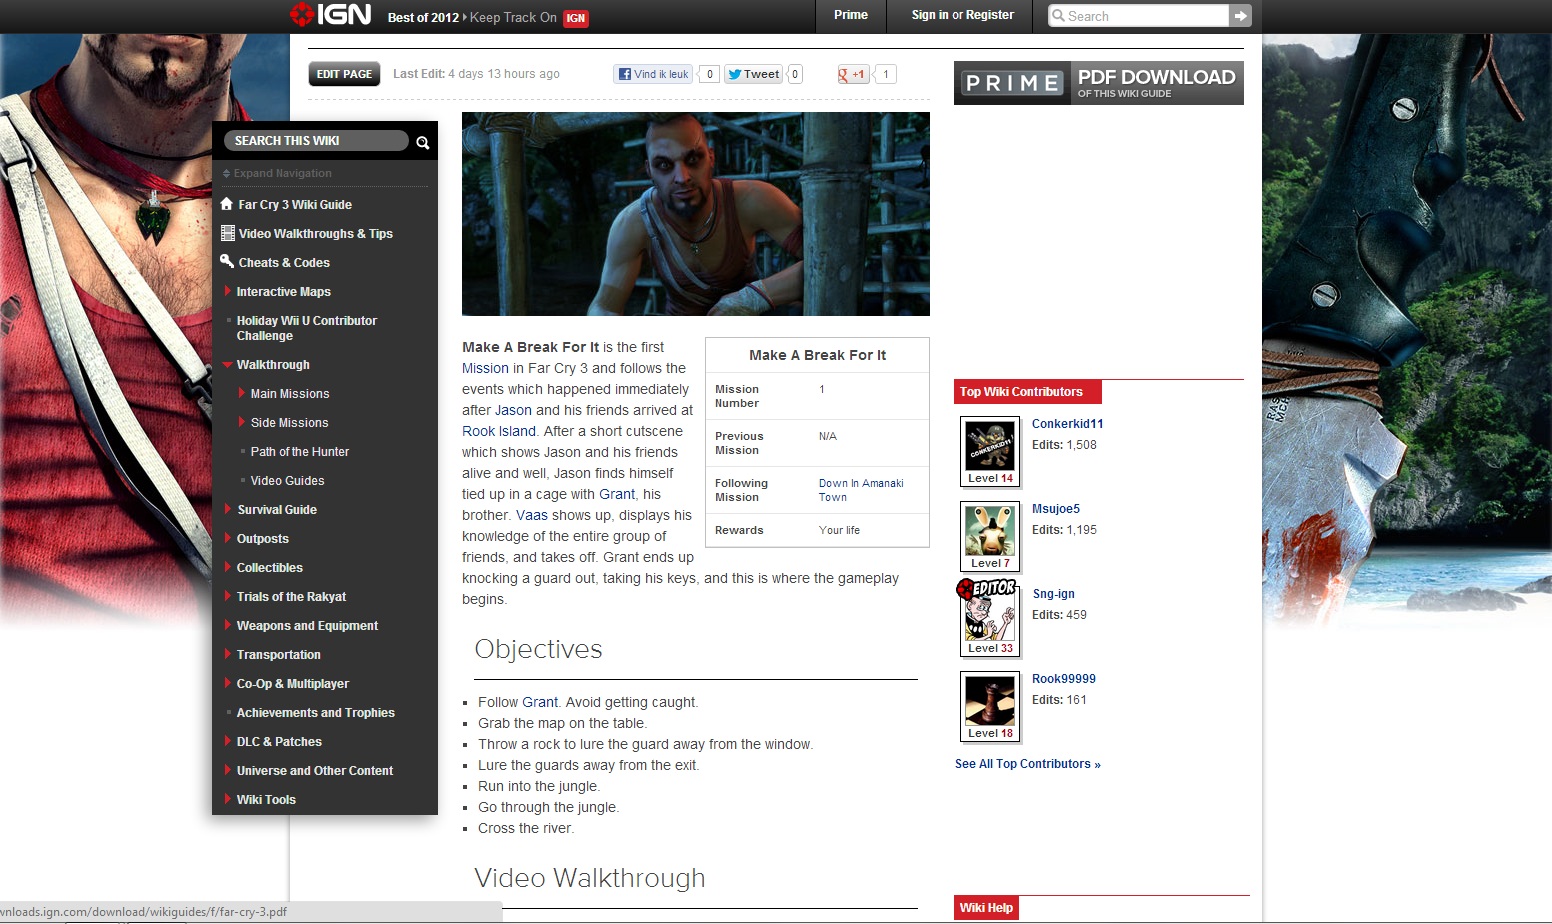Click the Tweet button
This screenshot has width=1552, height=924.
(753, 74)
